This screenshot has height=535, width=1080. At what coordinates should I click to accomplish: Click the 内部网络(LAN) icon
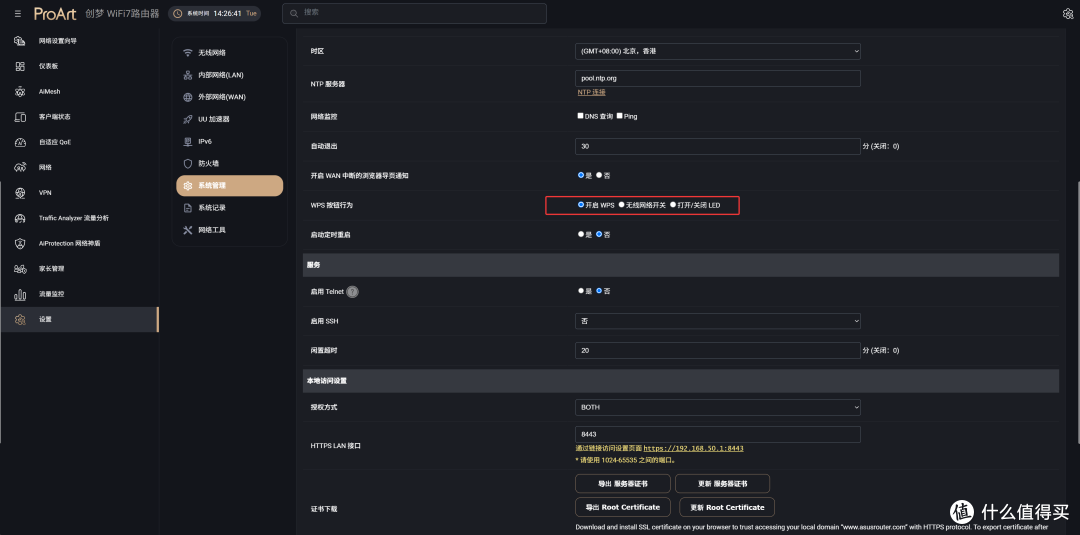187,75
